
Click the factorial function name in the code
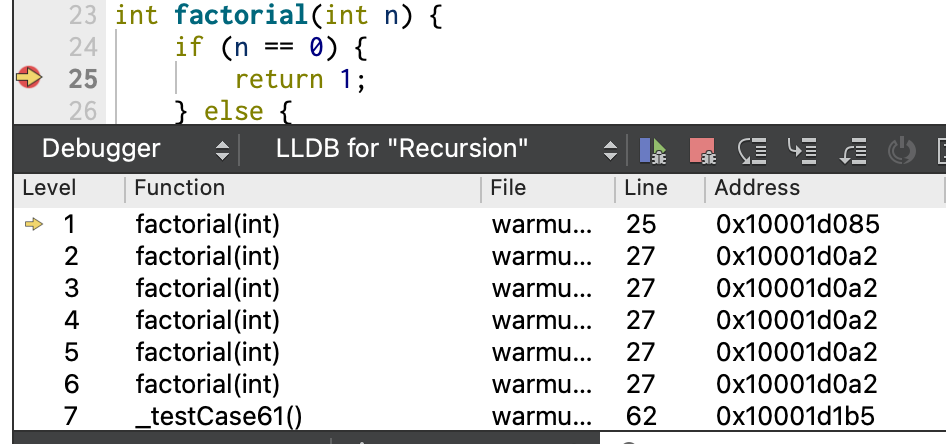click(242, 16)
